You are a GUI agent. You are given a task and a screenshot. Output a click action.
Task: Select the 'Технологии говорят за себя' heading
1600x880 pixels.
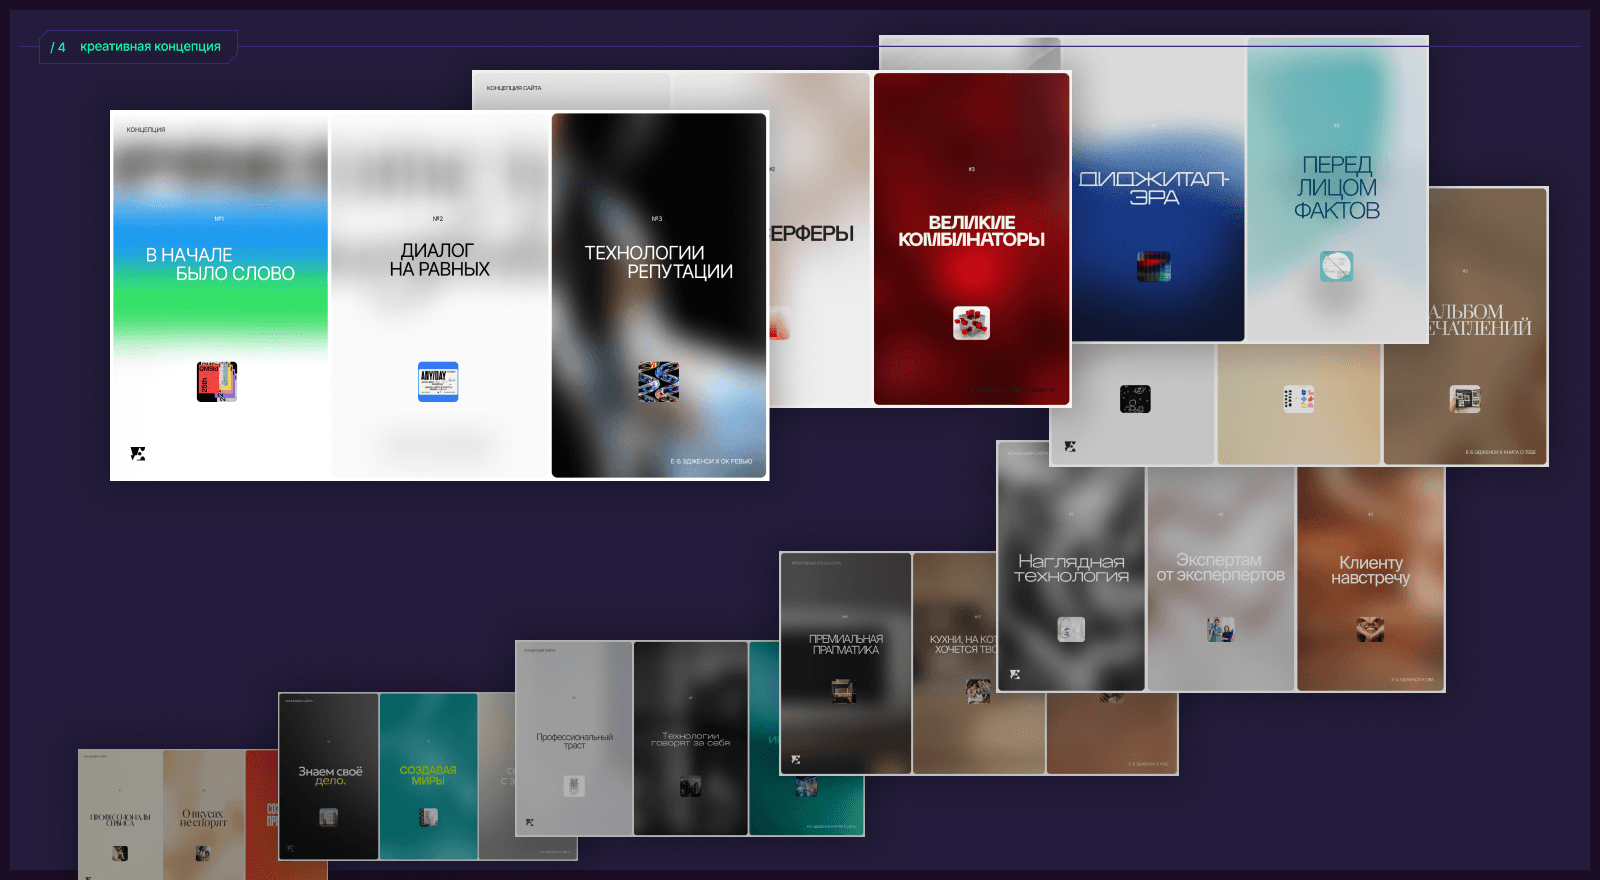[690, 739]
